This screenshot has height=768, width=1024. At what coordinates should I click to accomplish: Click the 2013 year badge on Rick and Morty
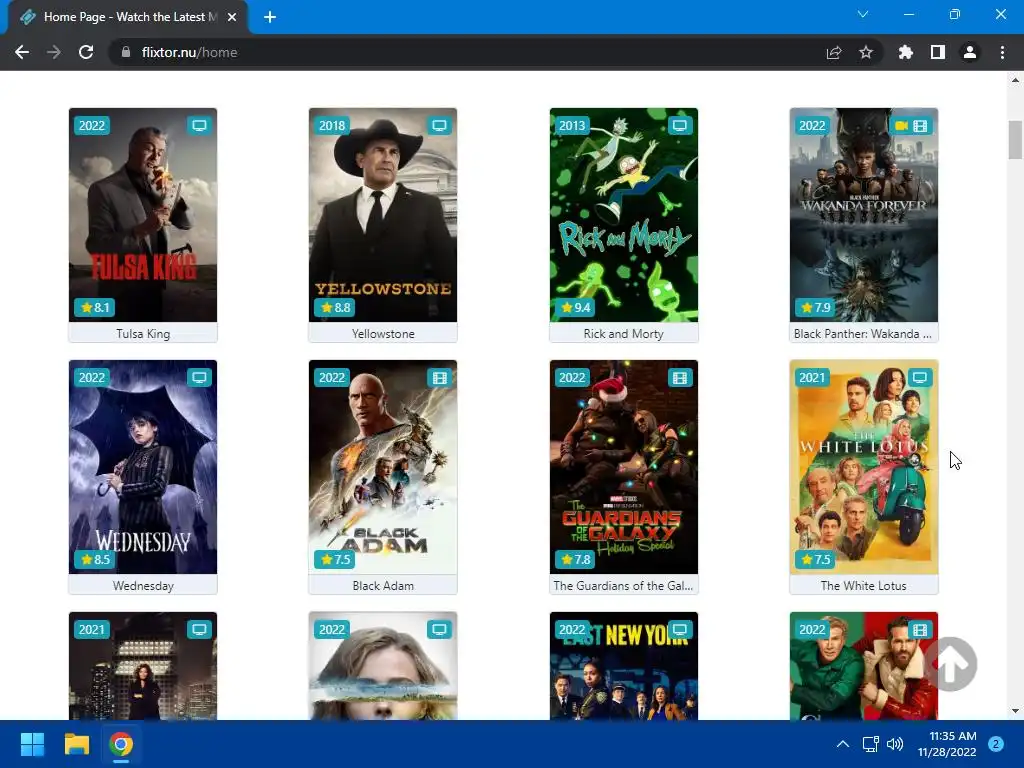point(572,125)
